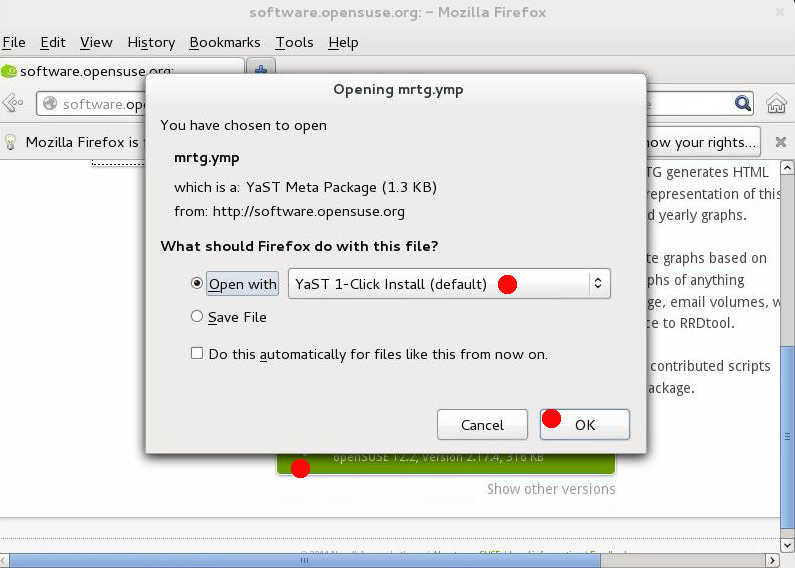Screen dimensions: 795x568
Task: Select the Open with radio button
Action: tap(197, 283)
